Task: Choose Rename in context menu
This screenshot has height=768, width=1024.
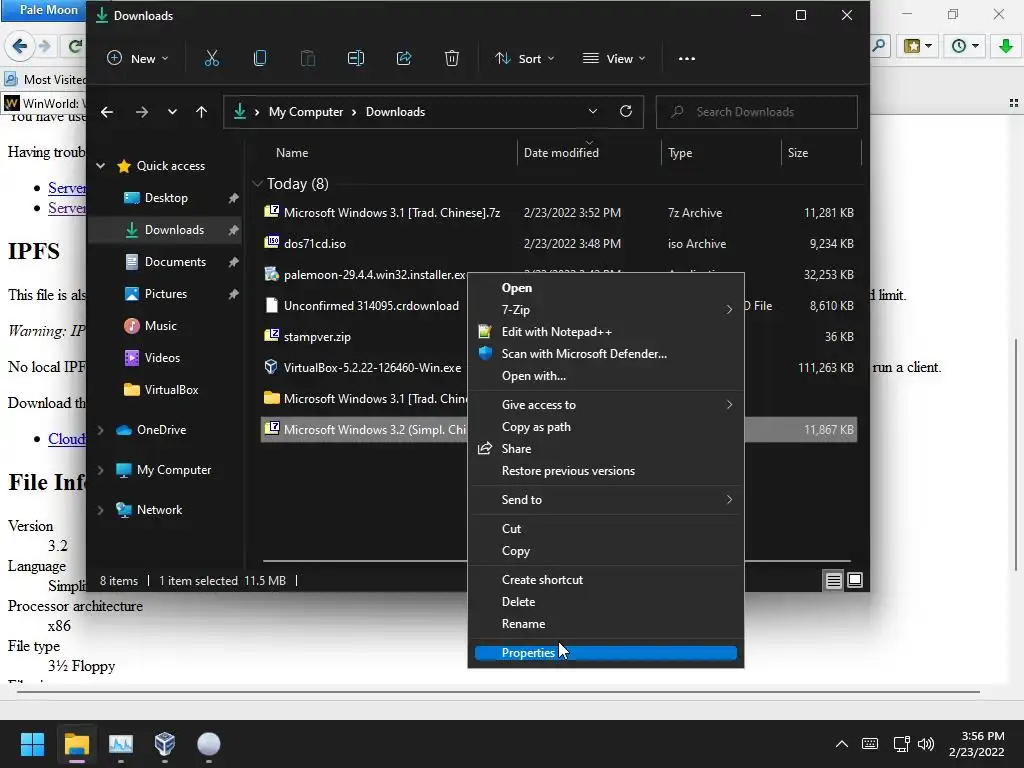Action: pos(605,624)
